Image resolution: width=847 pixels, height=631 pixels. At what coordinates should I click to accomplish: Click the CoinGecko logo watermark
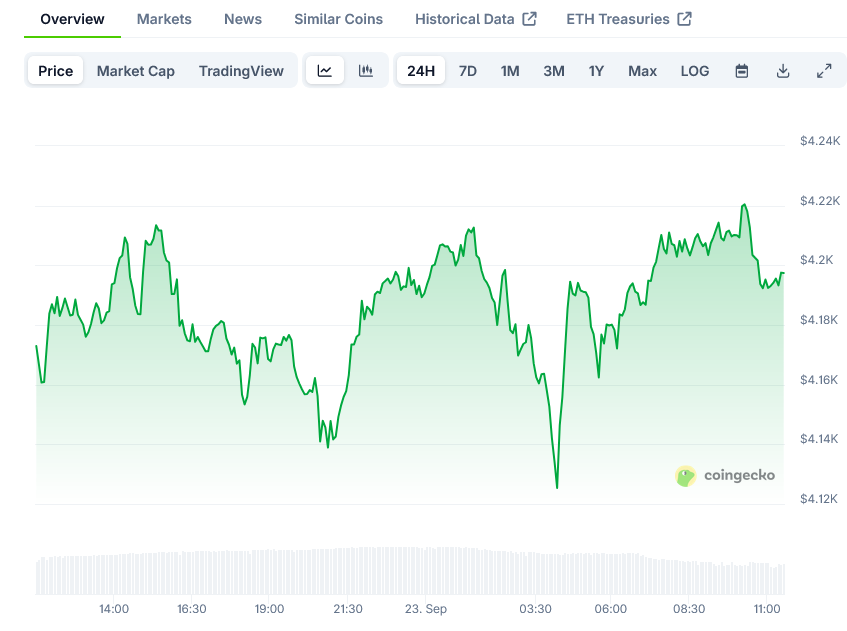(725, 476)
